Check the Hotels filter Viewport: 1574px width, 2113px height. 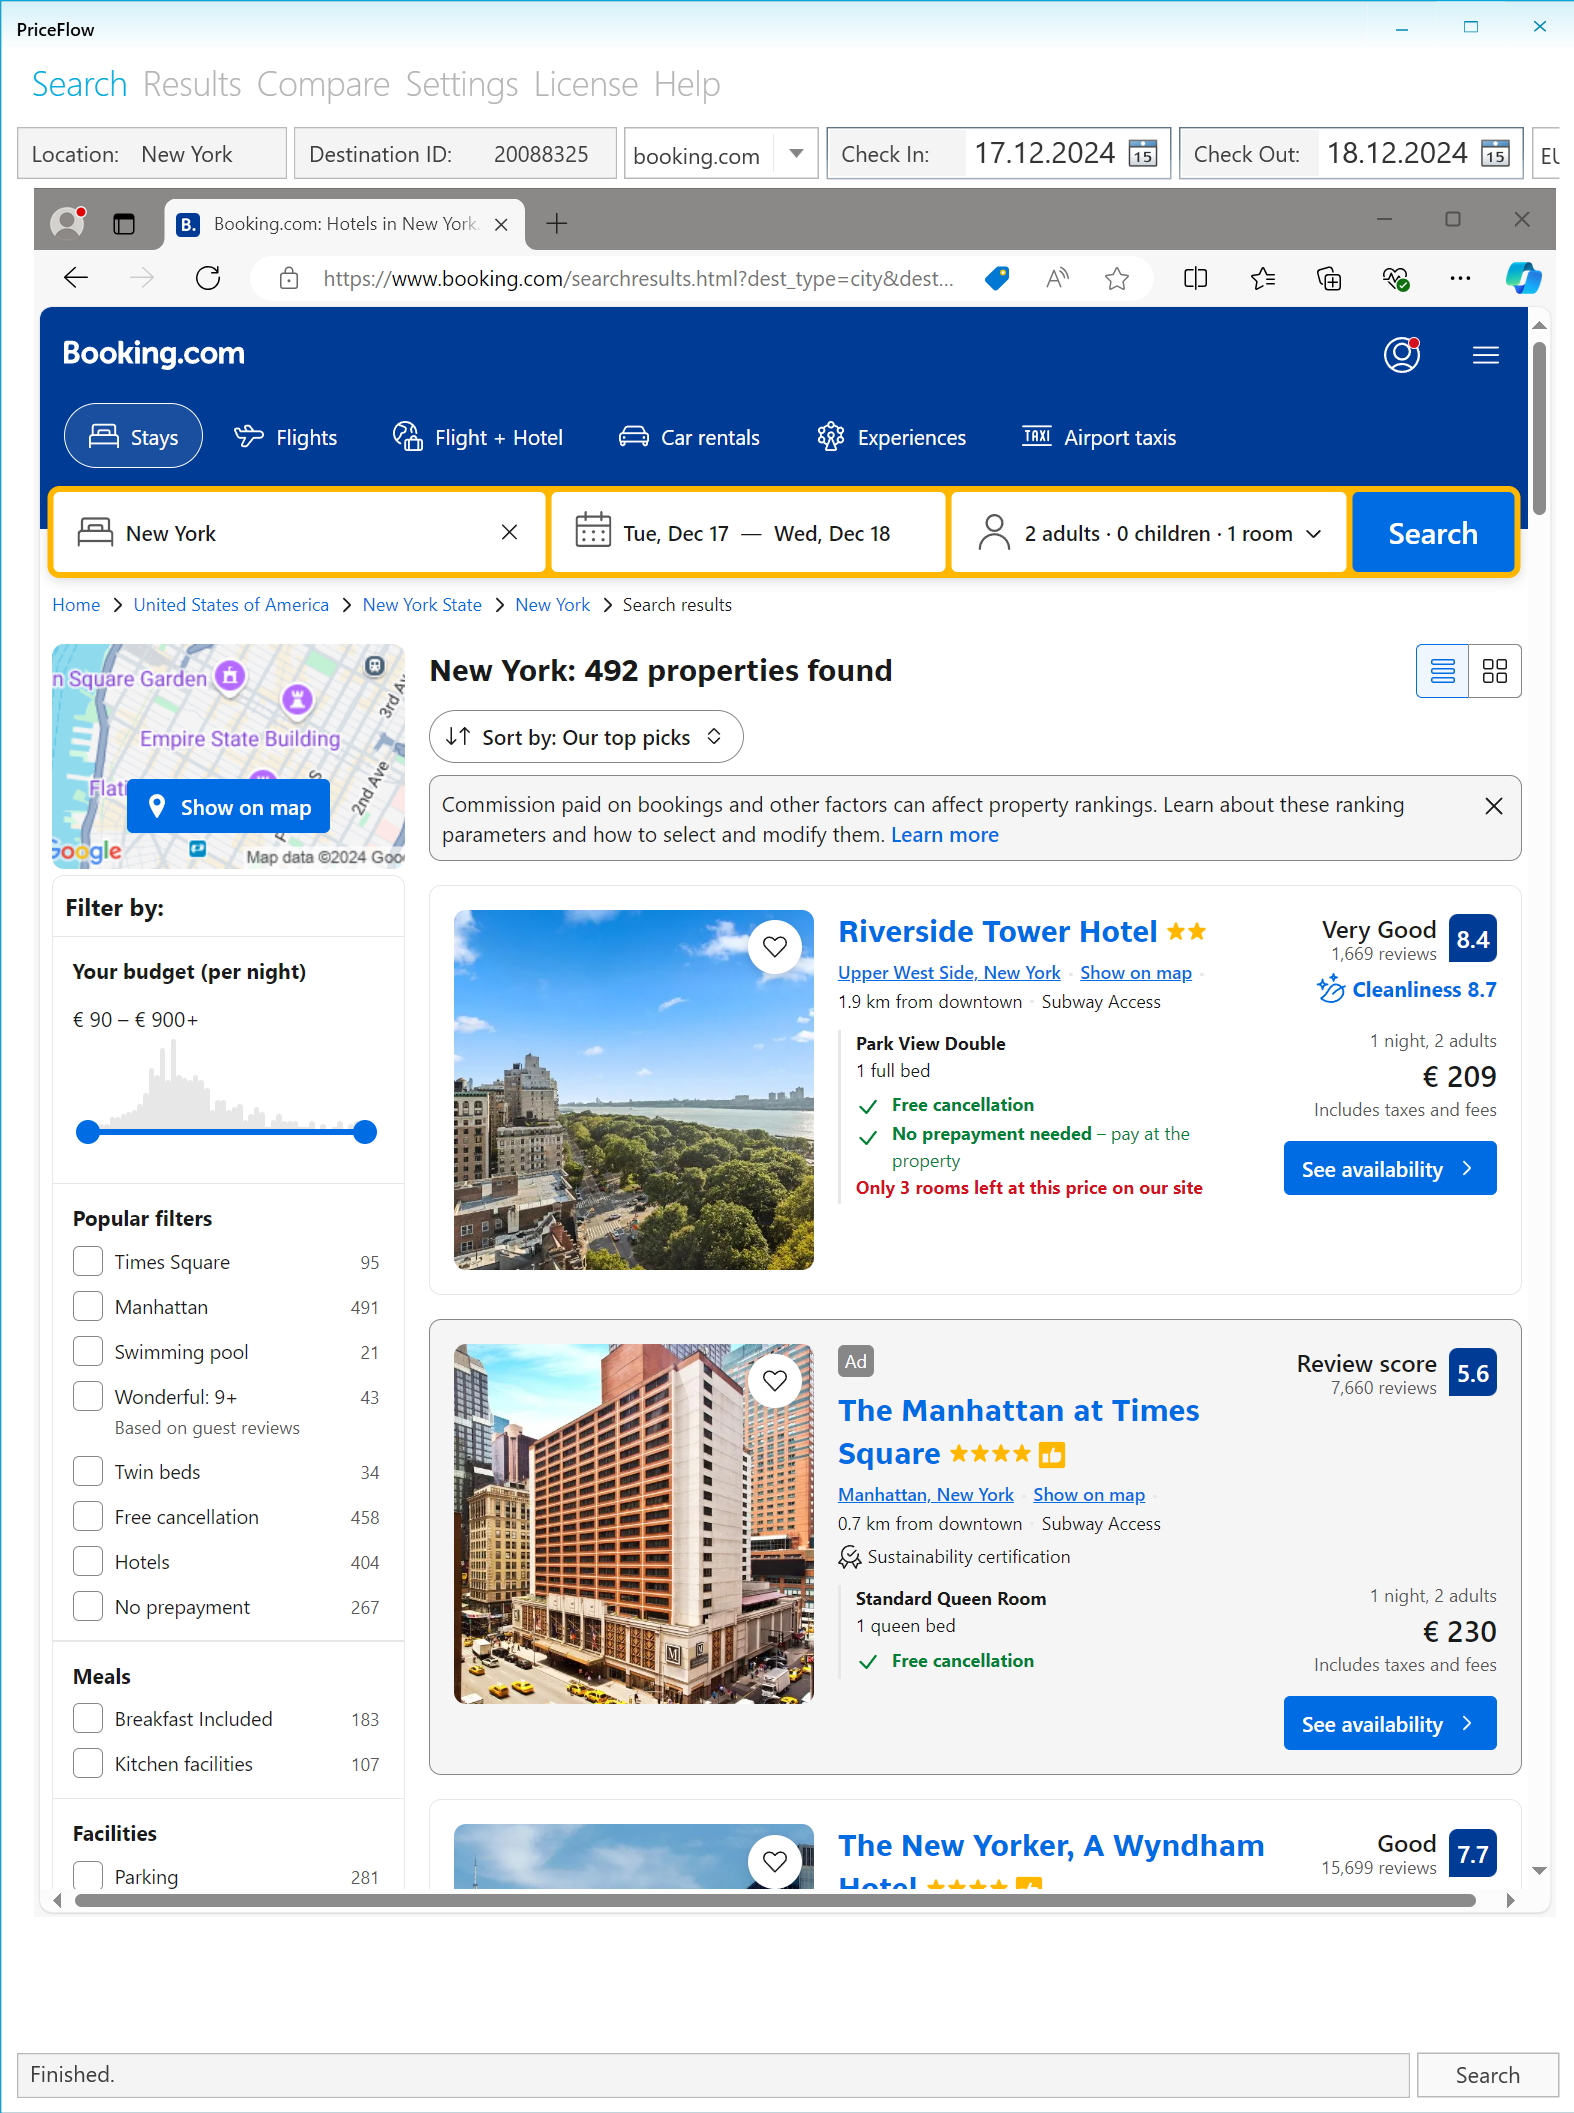[88, 1561]
